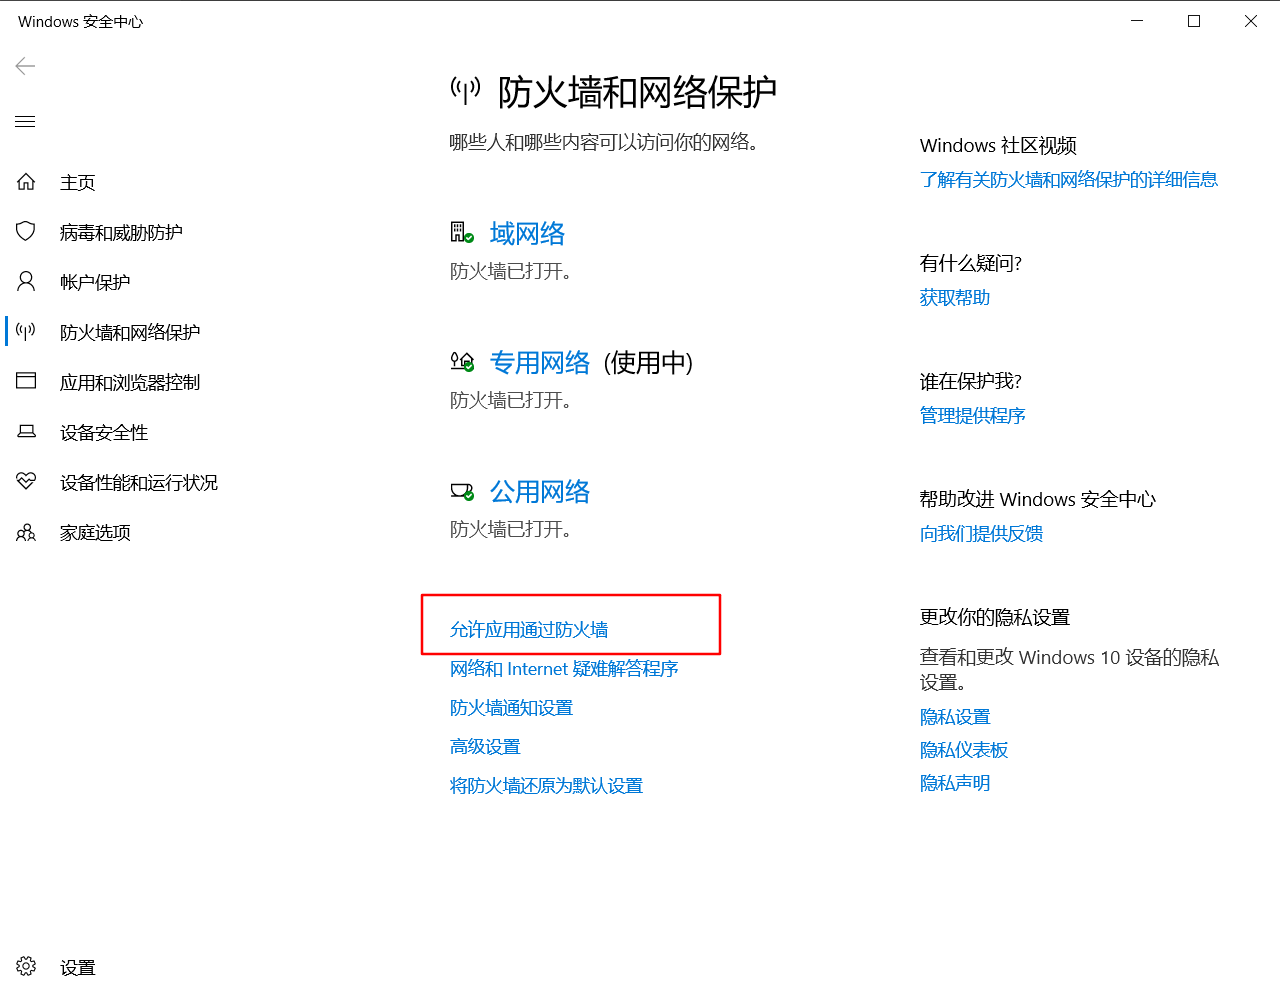1280x1001 pixels.
Task: Click the window icon for 应用和浏览器控制
Action: click(26, 381)
